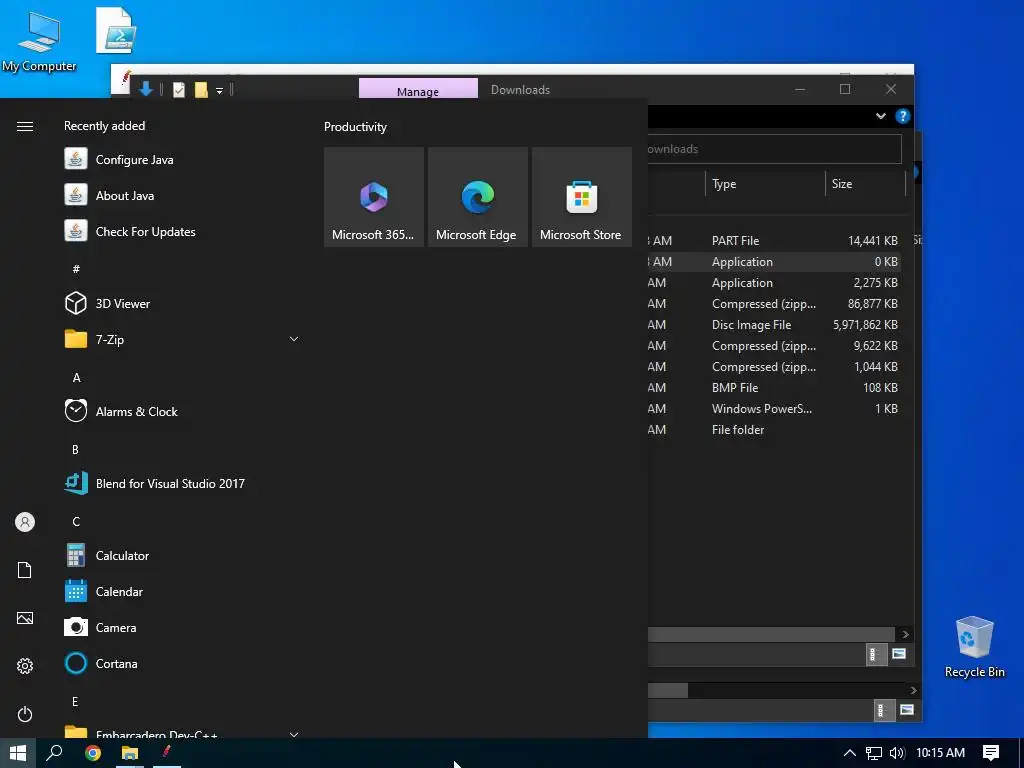Open volume control tray icon
Image resolution: width=1024 pixels, height=768 pixels.
897,753
